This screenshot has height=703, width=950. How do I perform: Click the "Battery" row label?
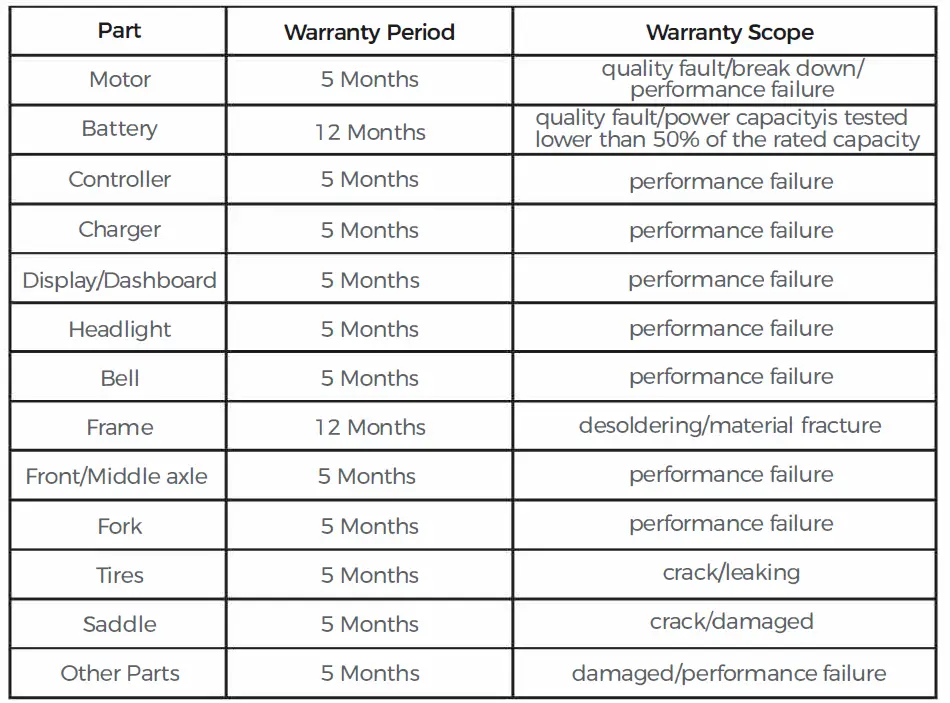click(119, 129)
